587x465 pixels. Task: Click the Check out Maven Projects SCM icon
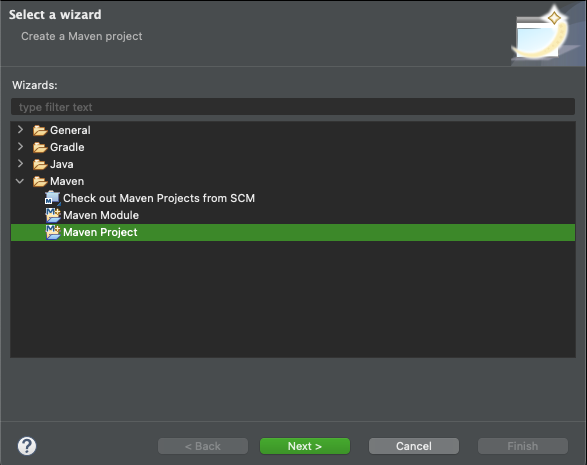[x=52, y=198]
